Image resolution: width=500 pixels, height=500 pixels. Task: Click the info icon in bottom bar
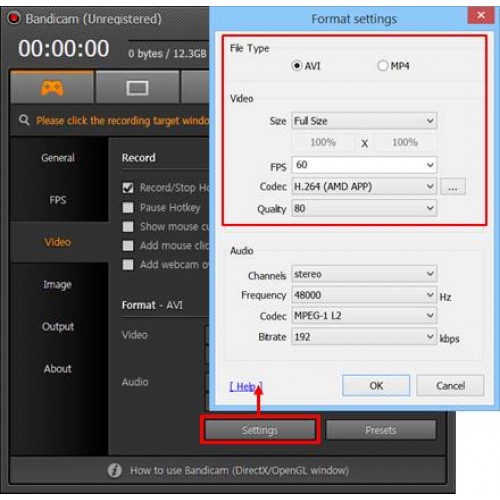click(x=115, y=470)
